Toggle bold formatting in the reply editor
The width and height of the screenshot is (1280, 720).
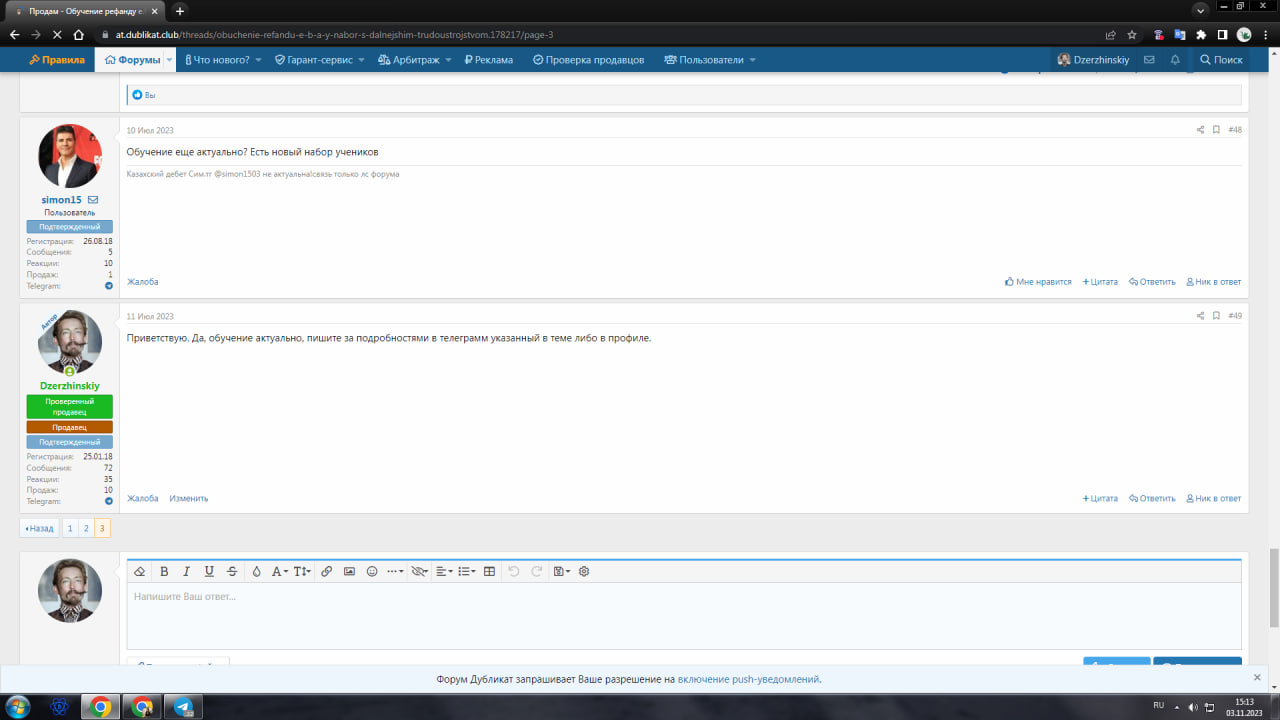point(164,571)
